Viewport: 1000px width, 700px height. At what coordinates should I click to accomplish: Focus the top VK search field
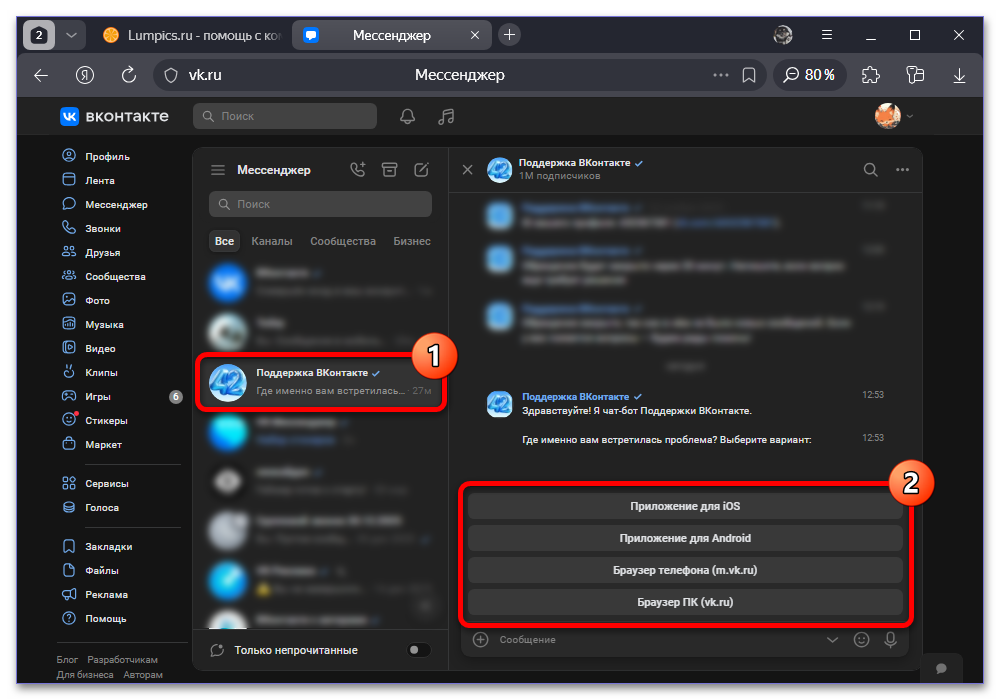click(284, 116)
